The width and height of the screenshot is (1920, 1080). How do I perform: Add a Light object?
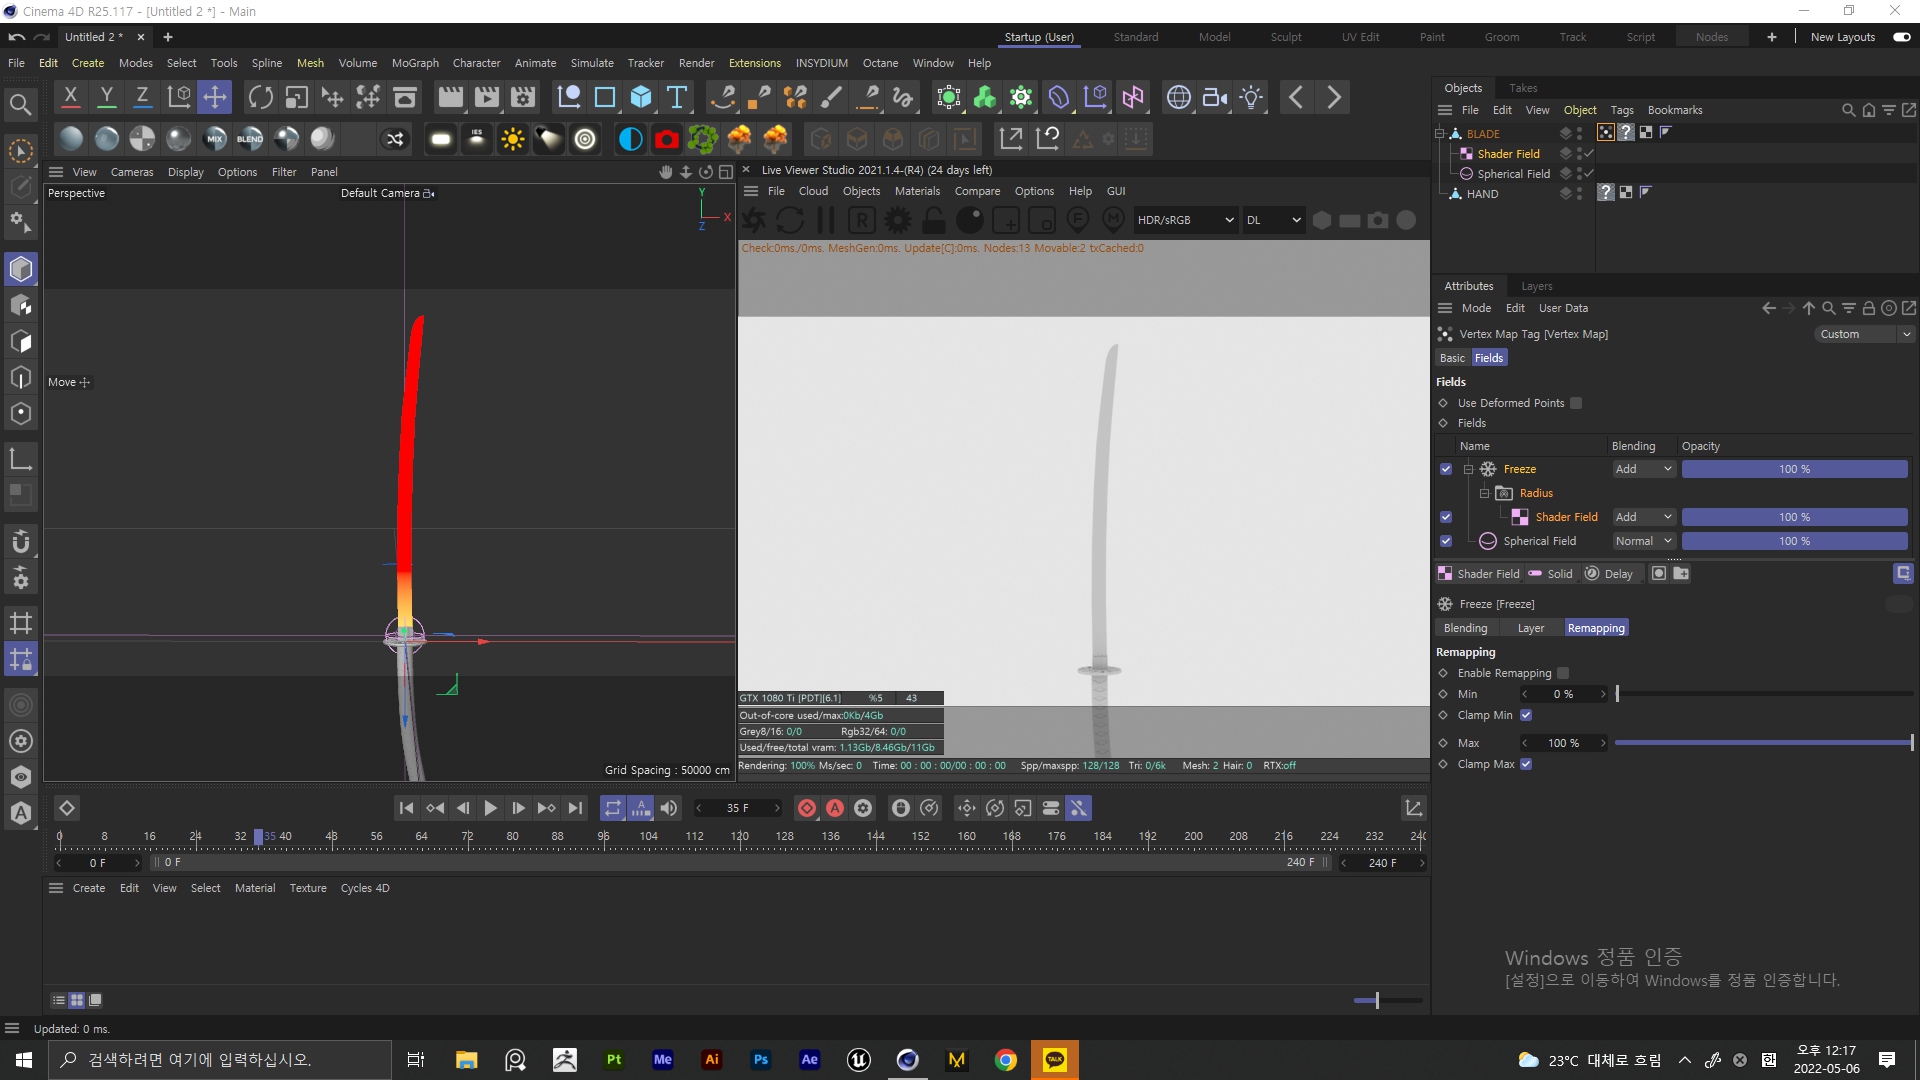pyautogui.click(x=1251, y=97)
